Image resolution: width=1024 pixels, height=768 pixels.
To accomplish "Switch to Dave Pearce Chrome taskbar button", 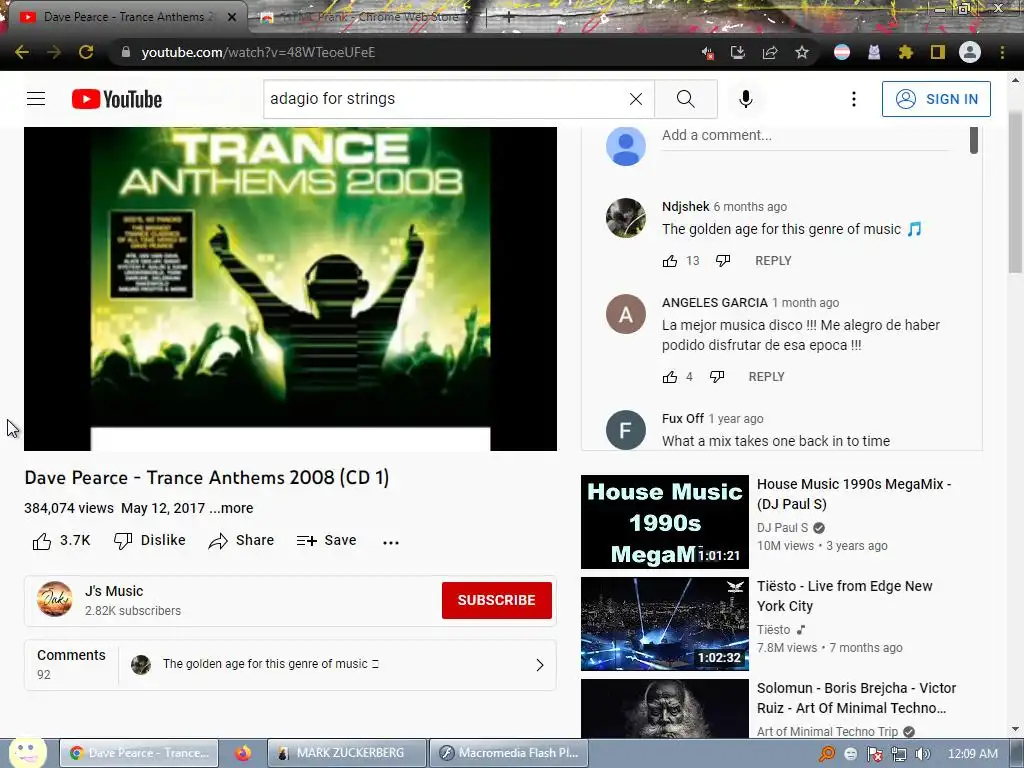I will tap(139, 753).
